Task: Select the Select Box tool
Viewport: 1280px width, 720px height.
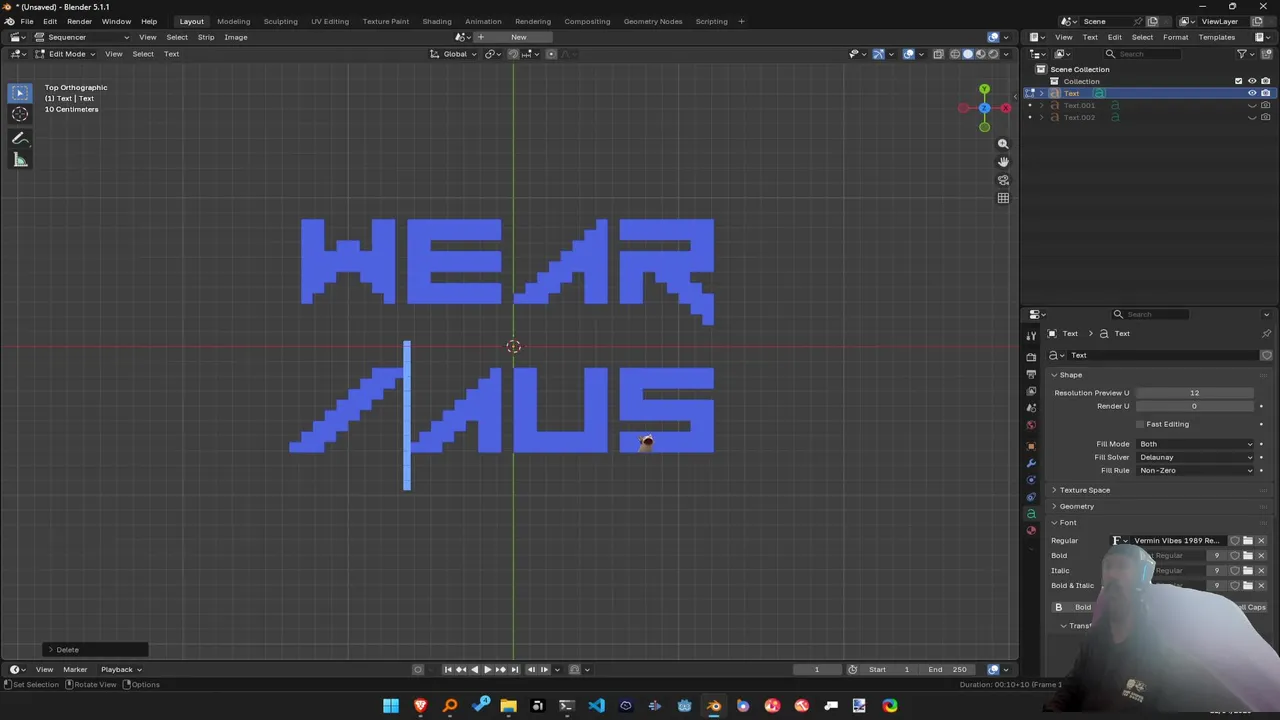Action: coord(20,93)
